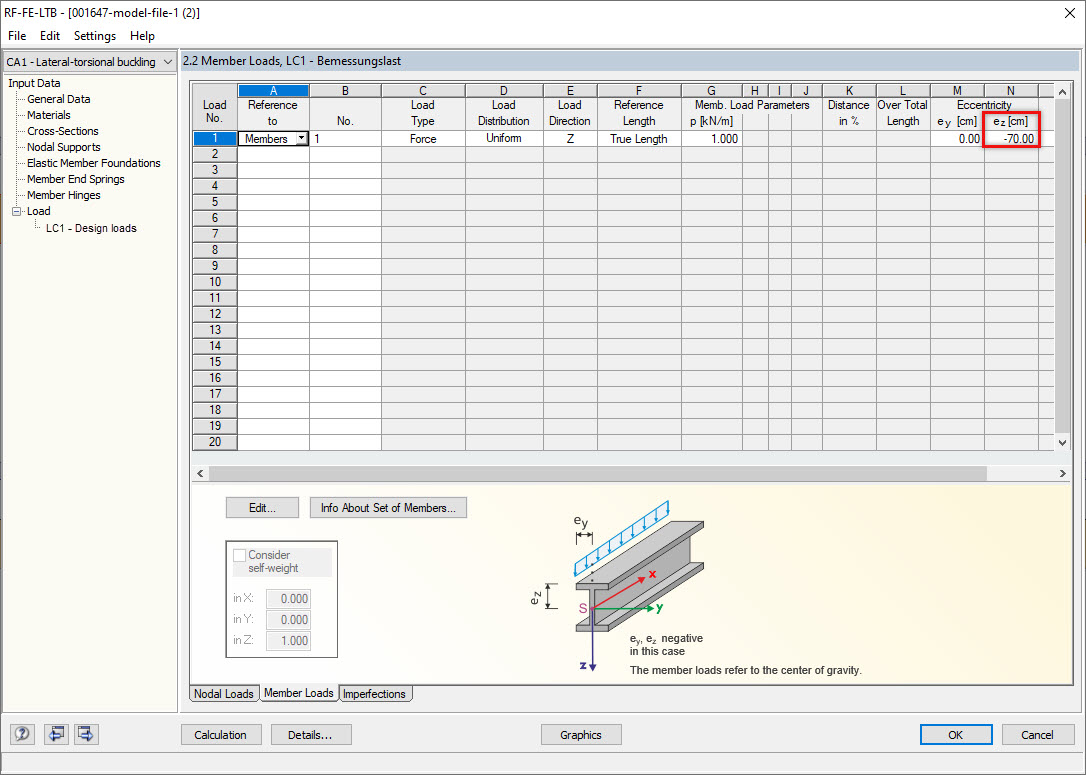Open the Settings menu
1086x775 pixels.
94,36
